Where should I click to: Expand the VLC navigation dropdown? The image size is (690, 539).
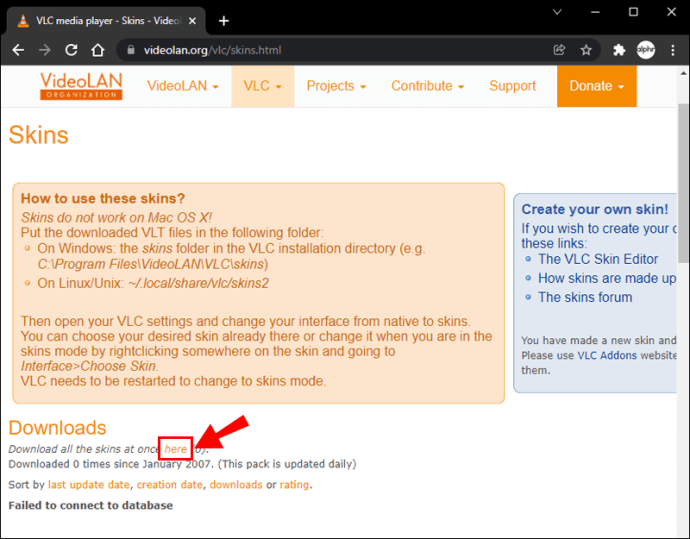pos(262,86)
